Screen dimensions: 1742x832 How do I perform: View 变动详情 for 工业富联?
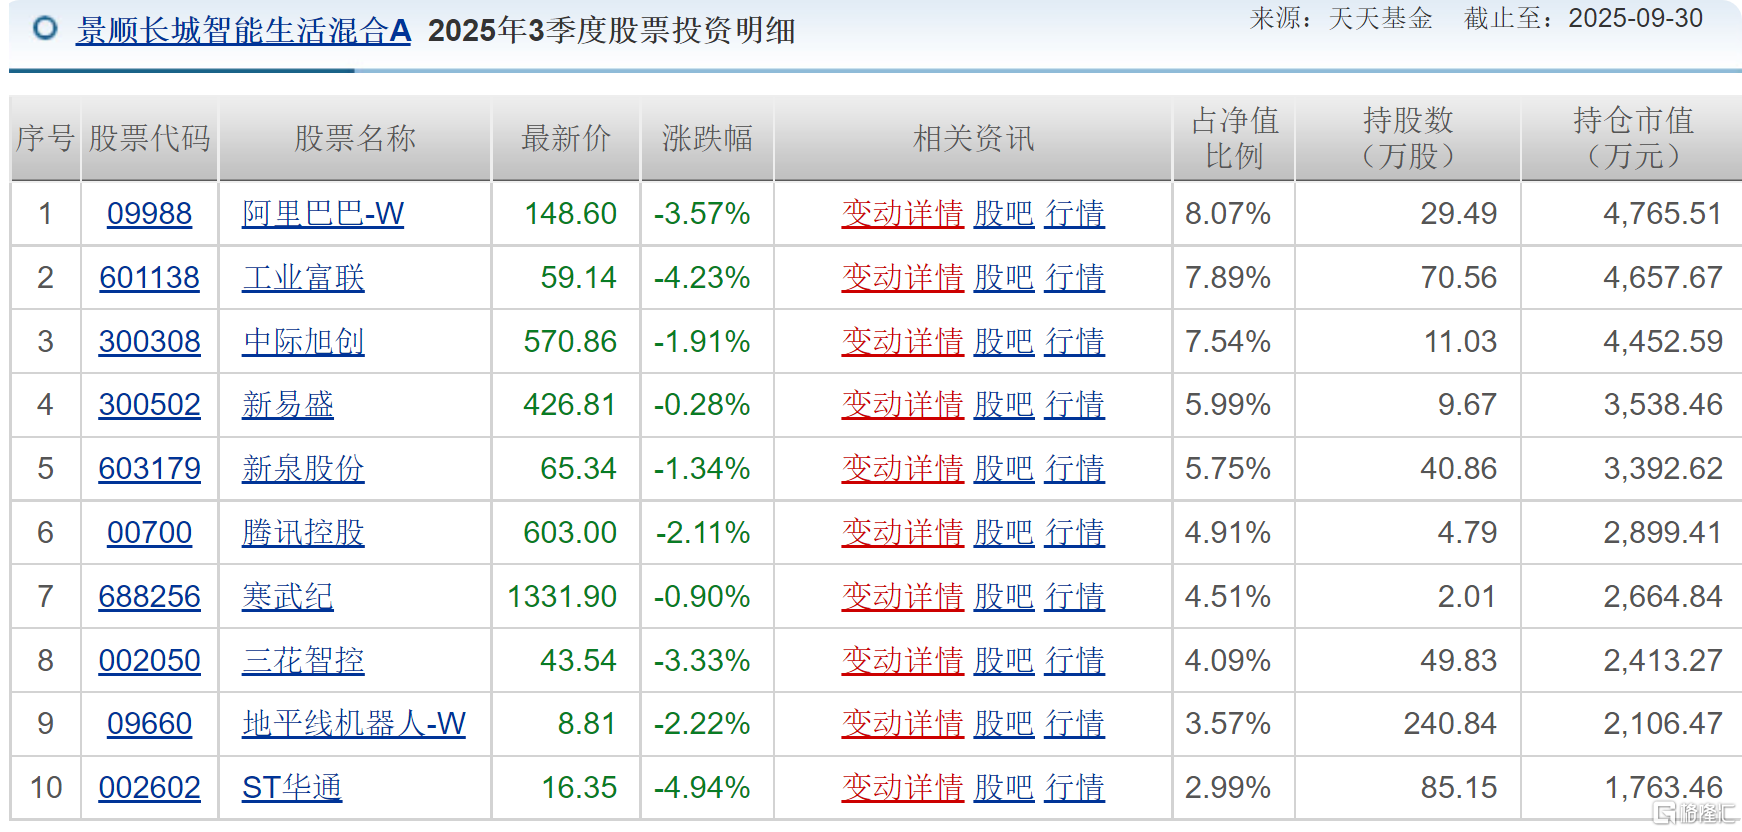(x=903, y=278)
